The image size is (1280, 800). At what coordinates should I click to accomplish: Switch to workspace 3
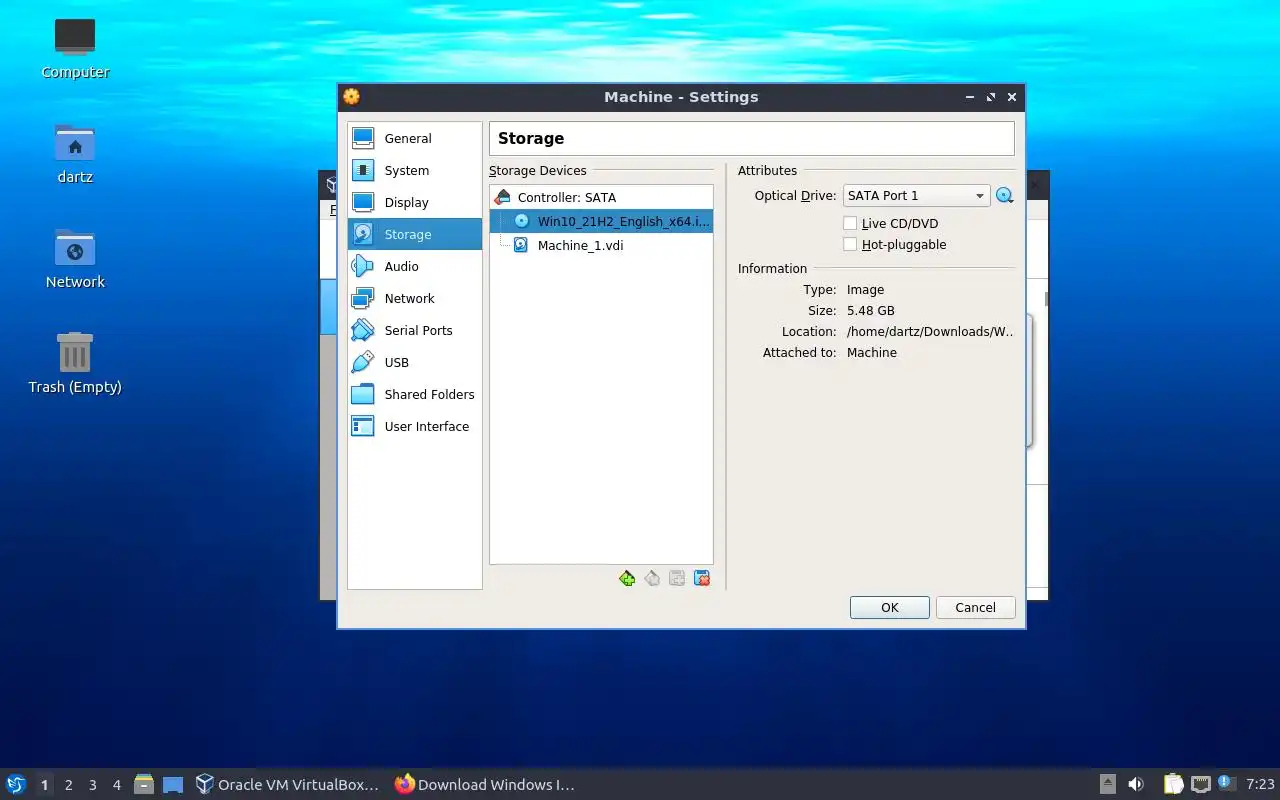coord(92,785)
